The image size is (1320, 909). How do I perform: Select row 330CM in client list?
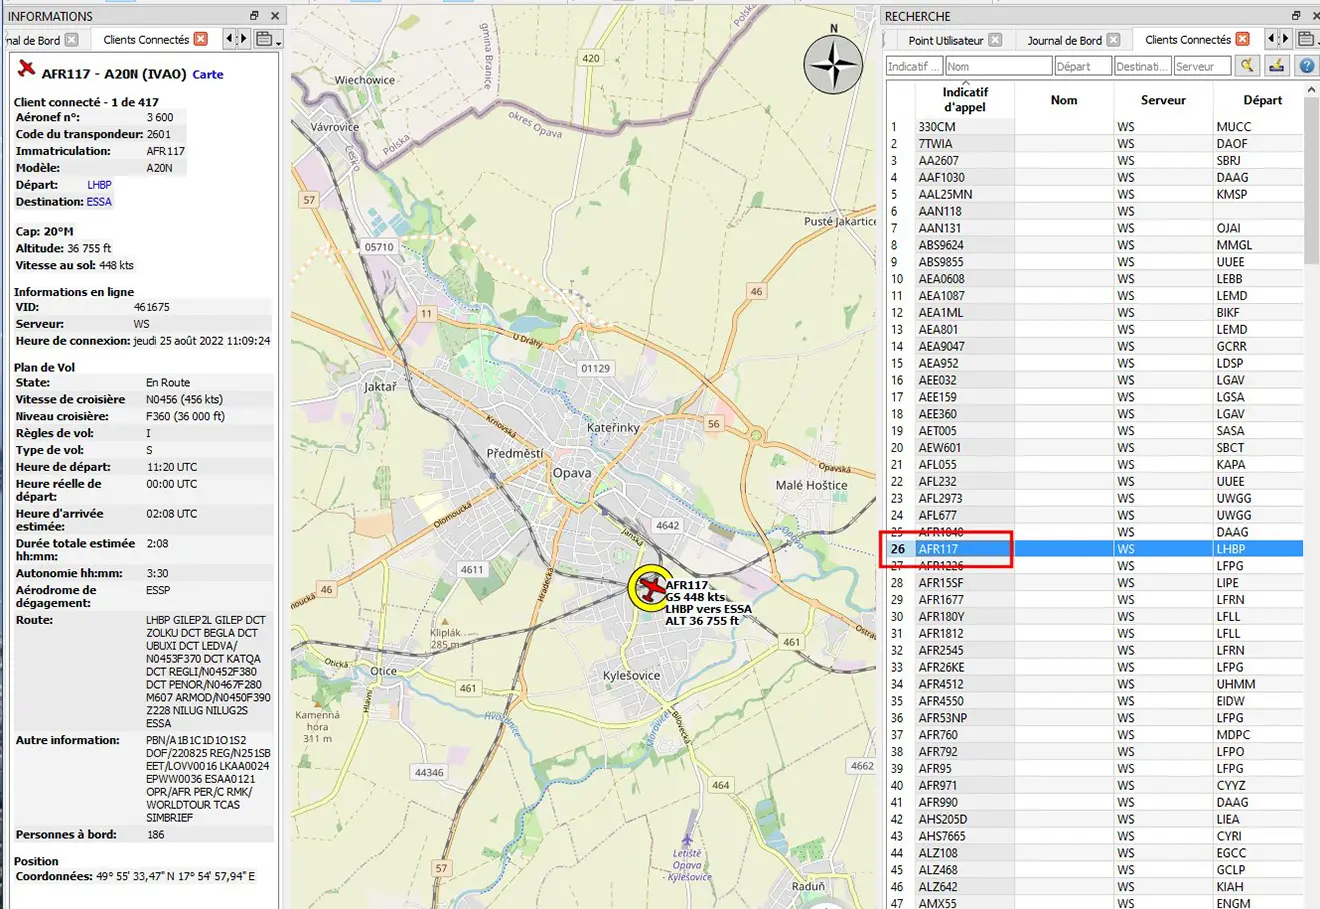click(x=1094, y=127)
